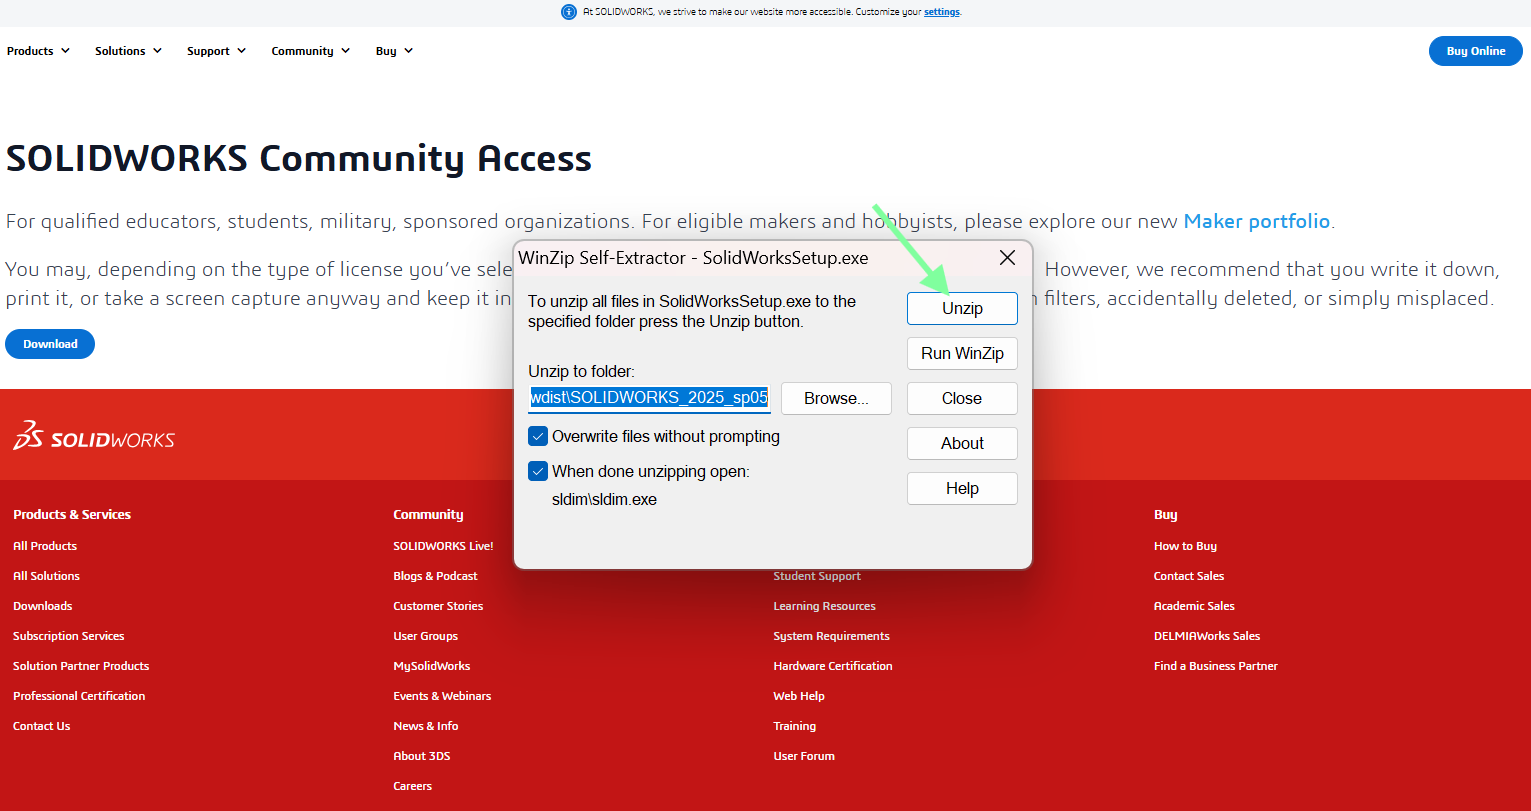Open News & Info footer link
Screen dimensions: 1531x811
click(x=426, y=726)
